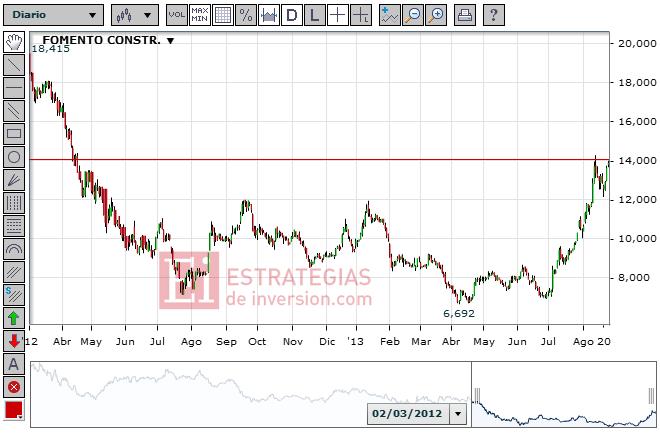Place a red down arrow marker

pyautogui.click(x=14, y=341)
